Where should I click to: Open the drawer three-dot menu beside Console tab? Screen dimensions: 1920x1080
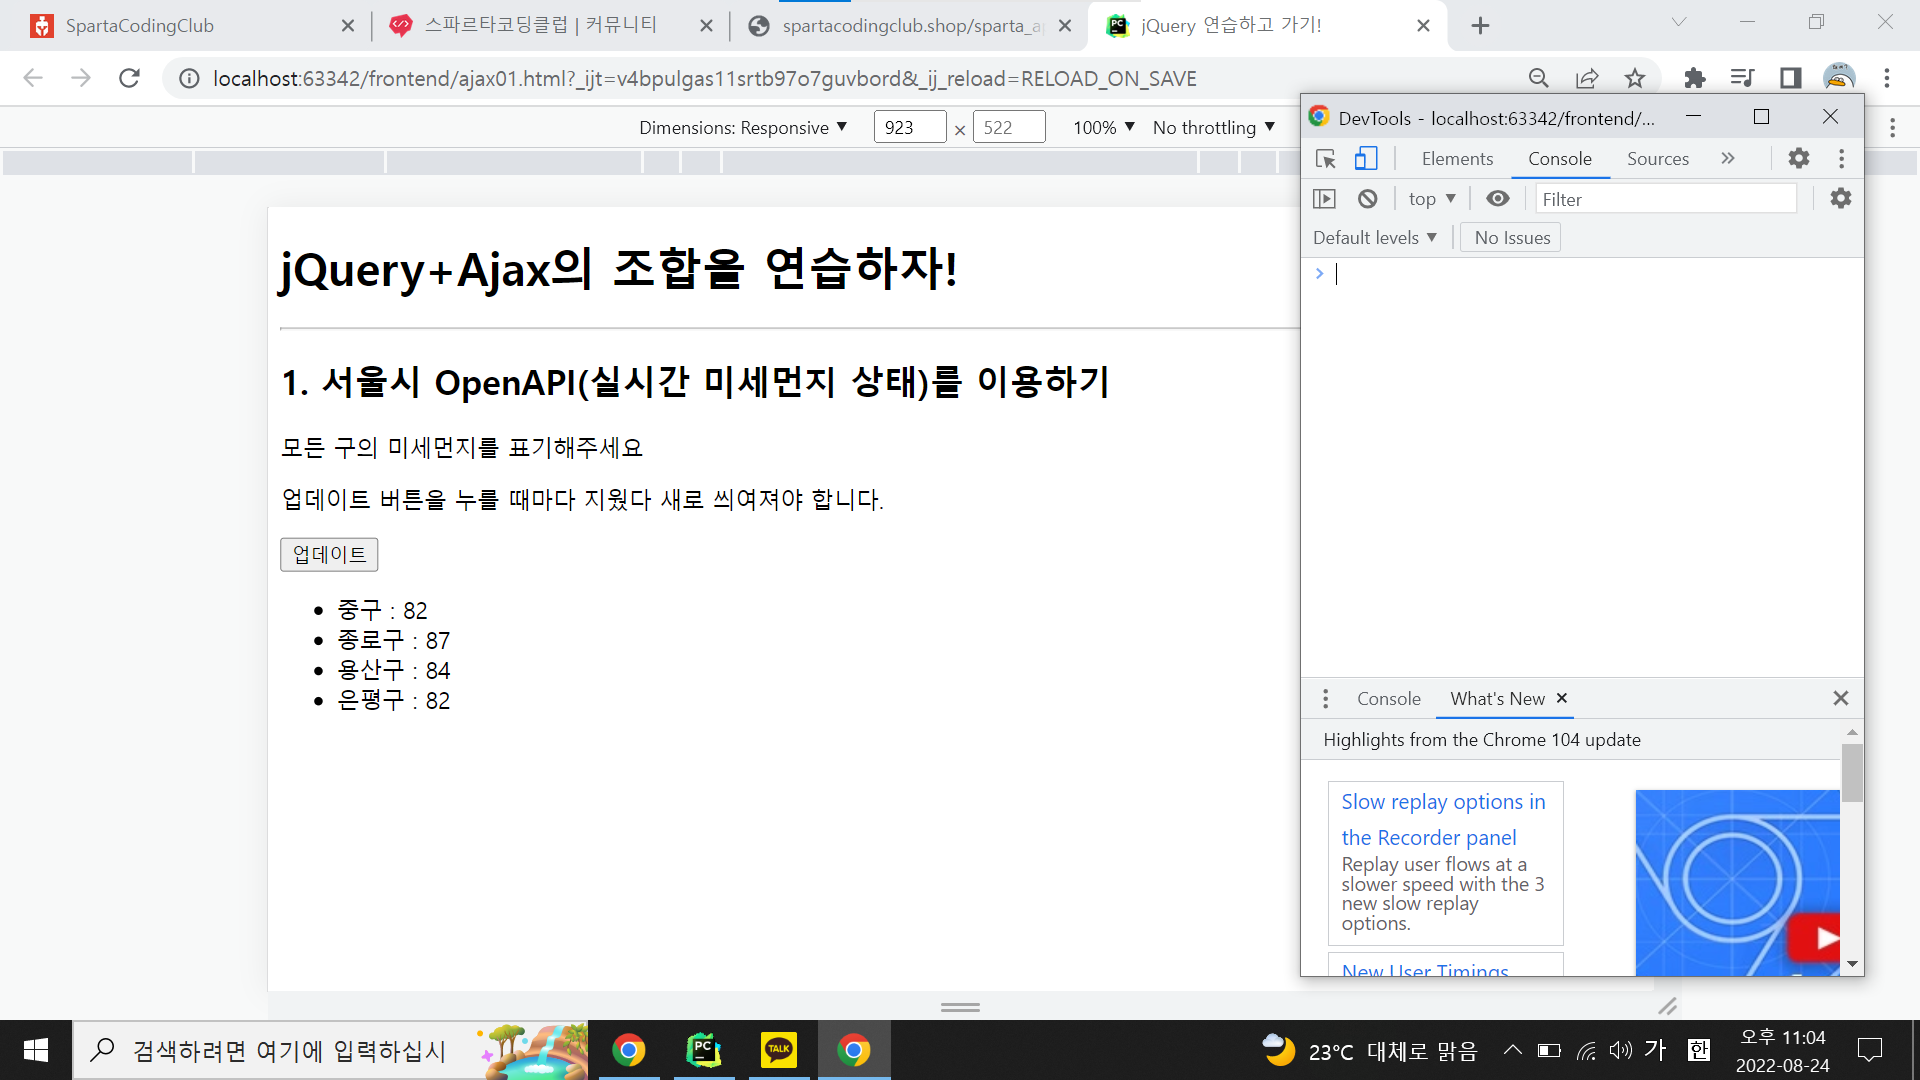click(x=1326, y=699)
